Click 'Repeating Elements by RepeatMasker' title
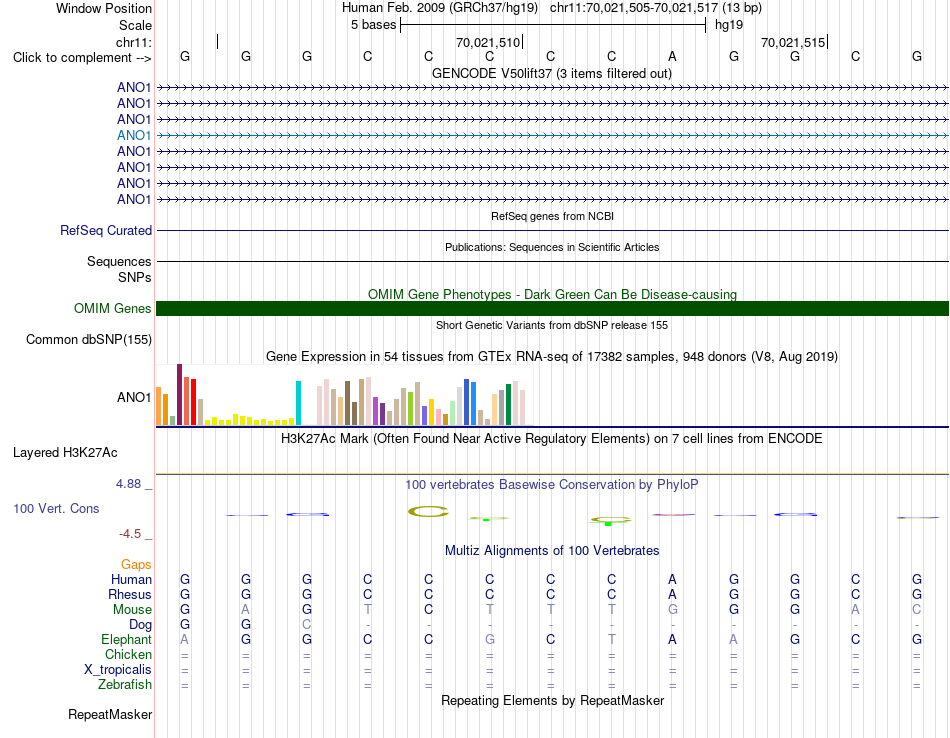This screenshot has width=950, height=738. [552, 700]
